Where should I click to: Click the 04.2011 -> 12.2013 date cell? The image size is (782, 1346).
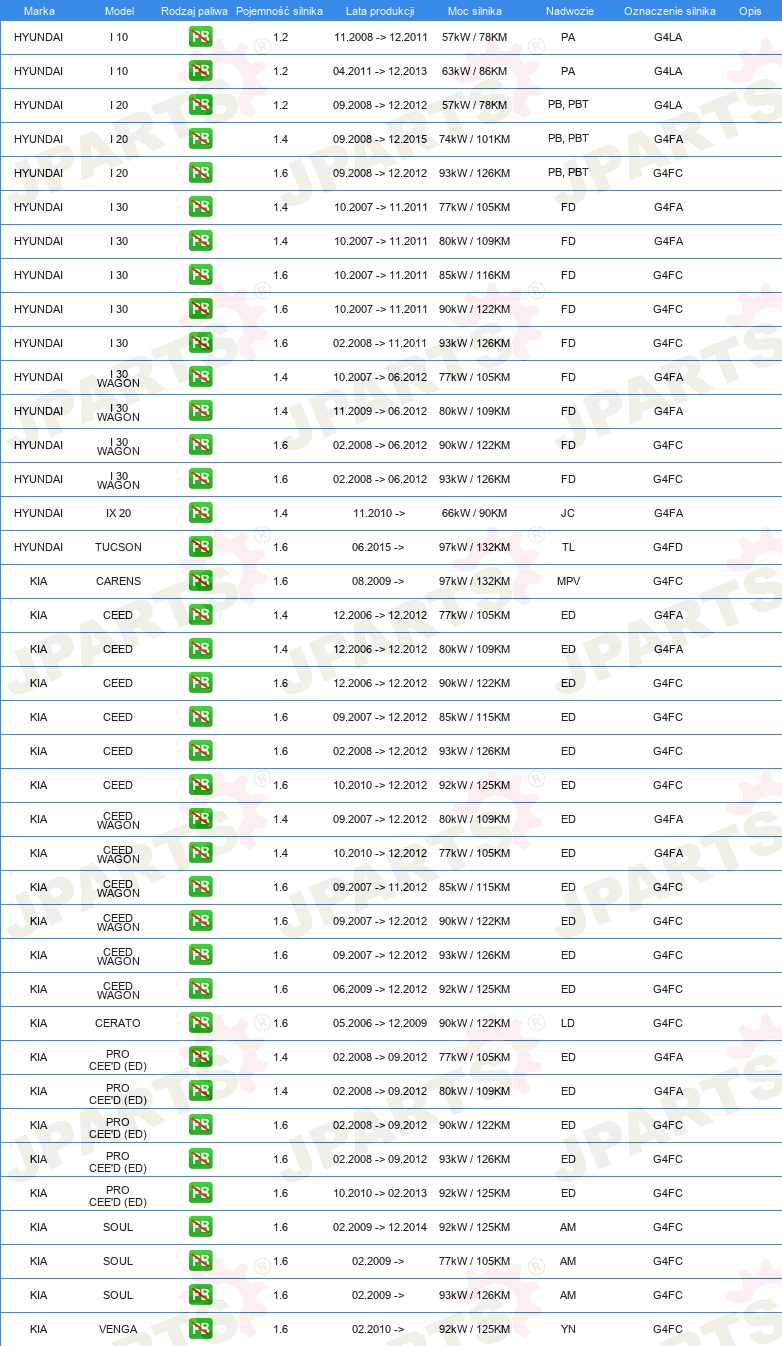(x=380, y=71)
